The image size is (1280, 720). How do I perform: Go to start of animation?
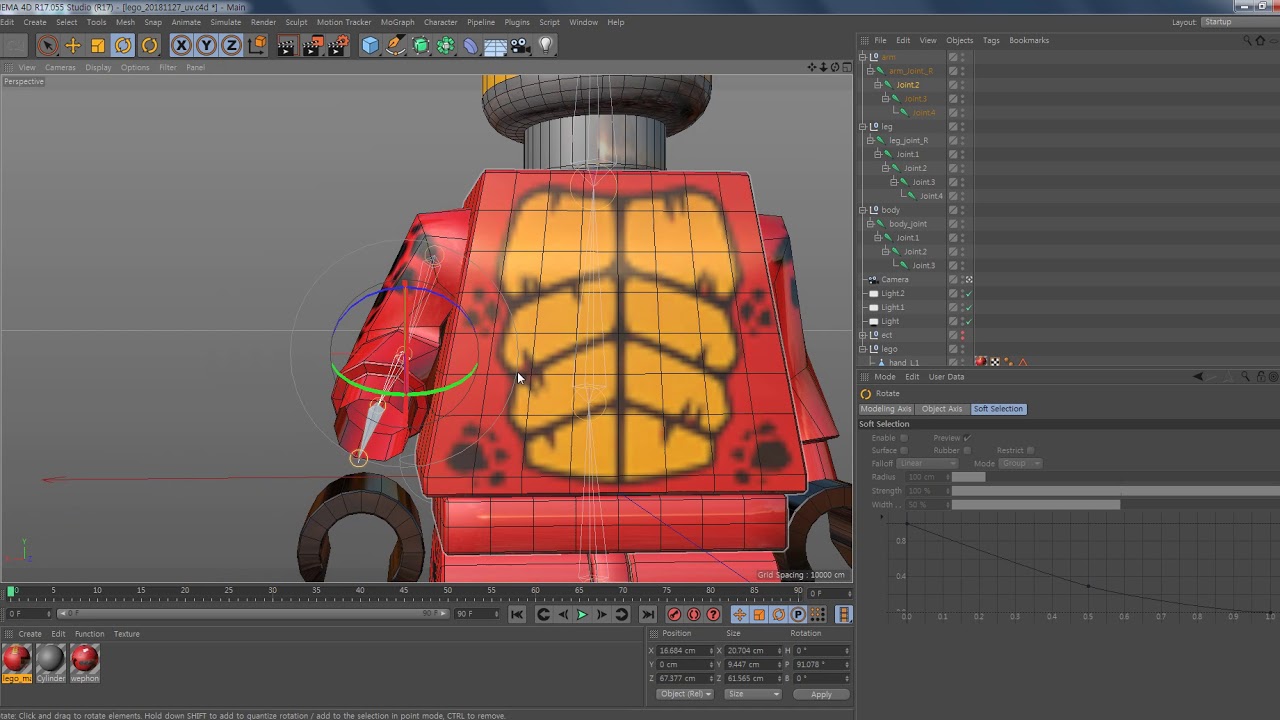(x=517, y=614)
